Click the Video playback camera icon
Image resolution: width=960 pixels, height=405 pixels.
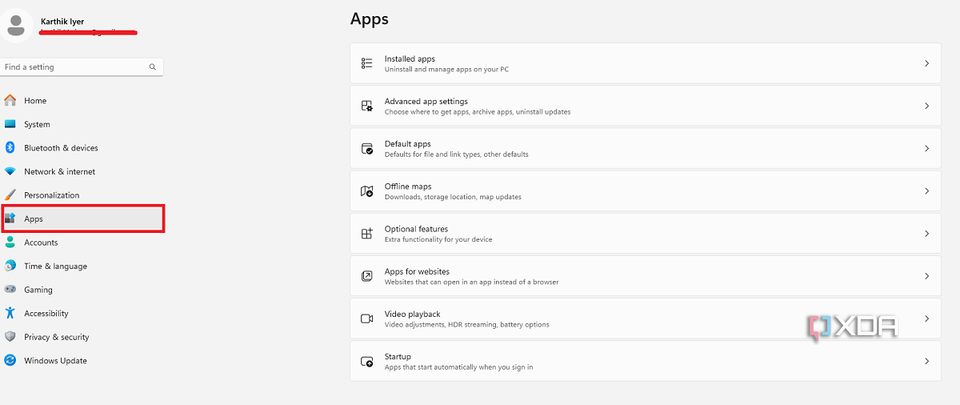[x=367, y=319]
